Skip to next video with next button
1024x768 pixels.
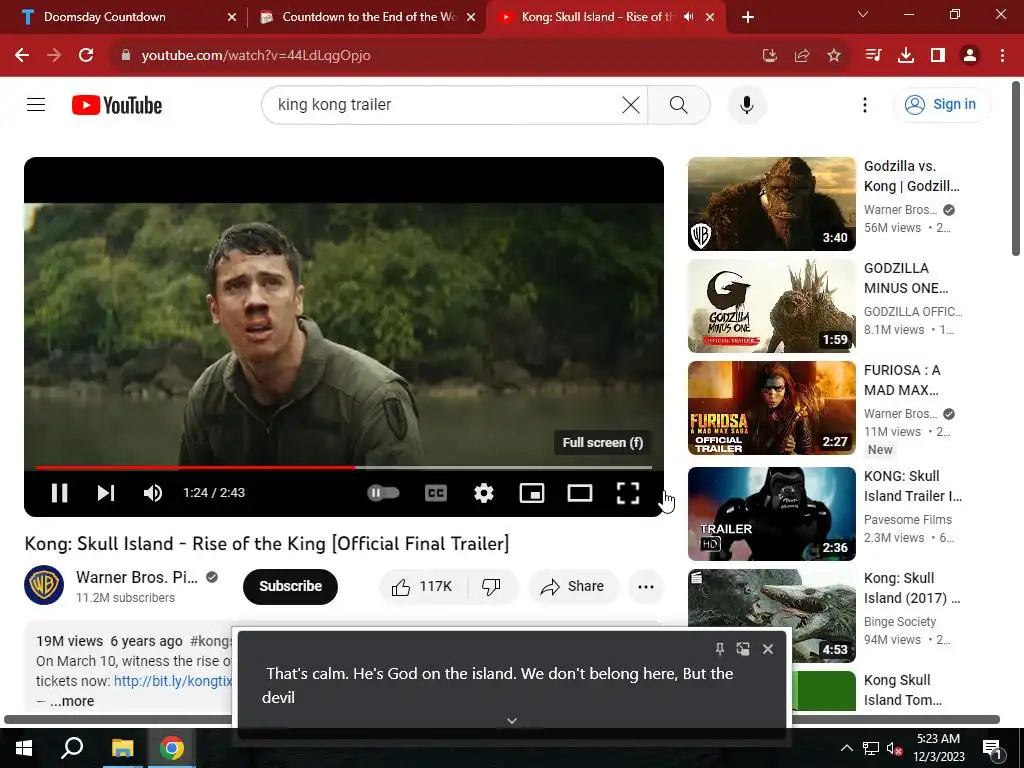pos(106,493)
